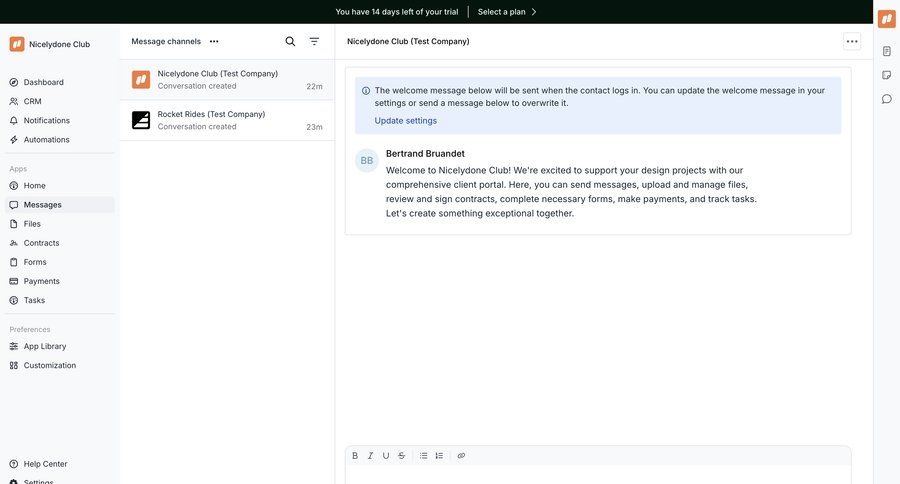Viewport: 900px width, 484px height.
Task: Toggle numbered list in message editor
Action: click(x=439, y=456)
